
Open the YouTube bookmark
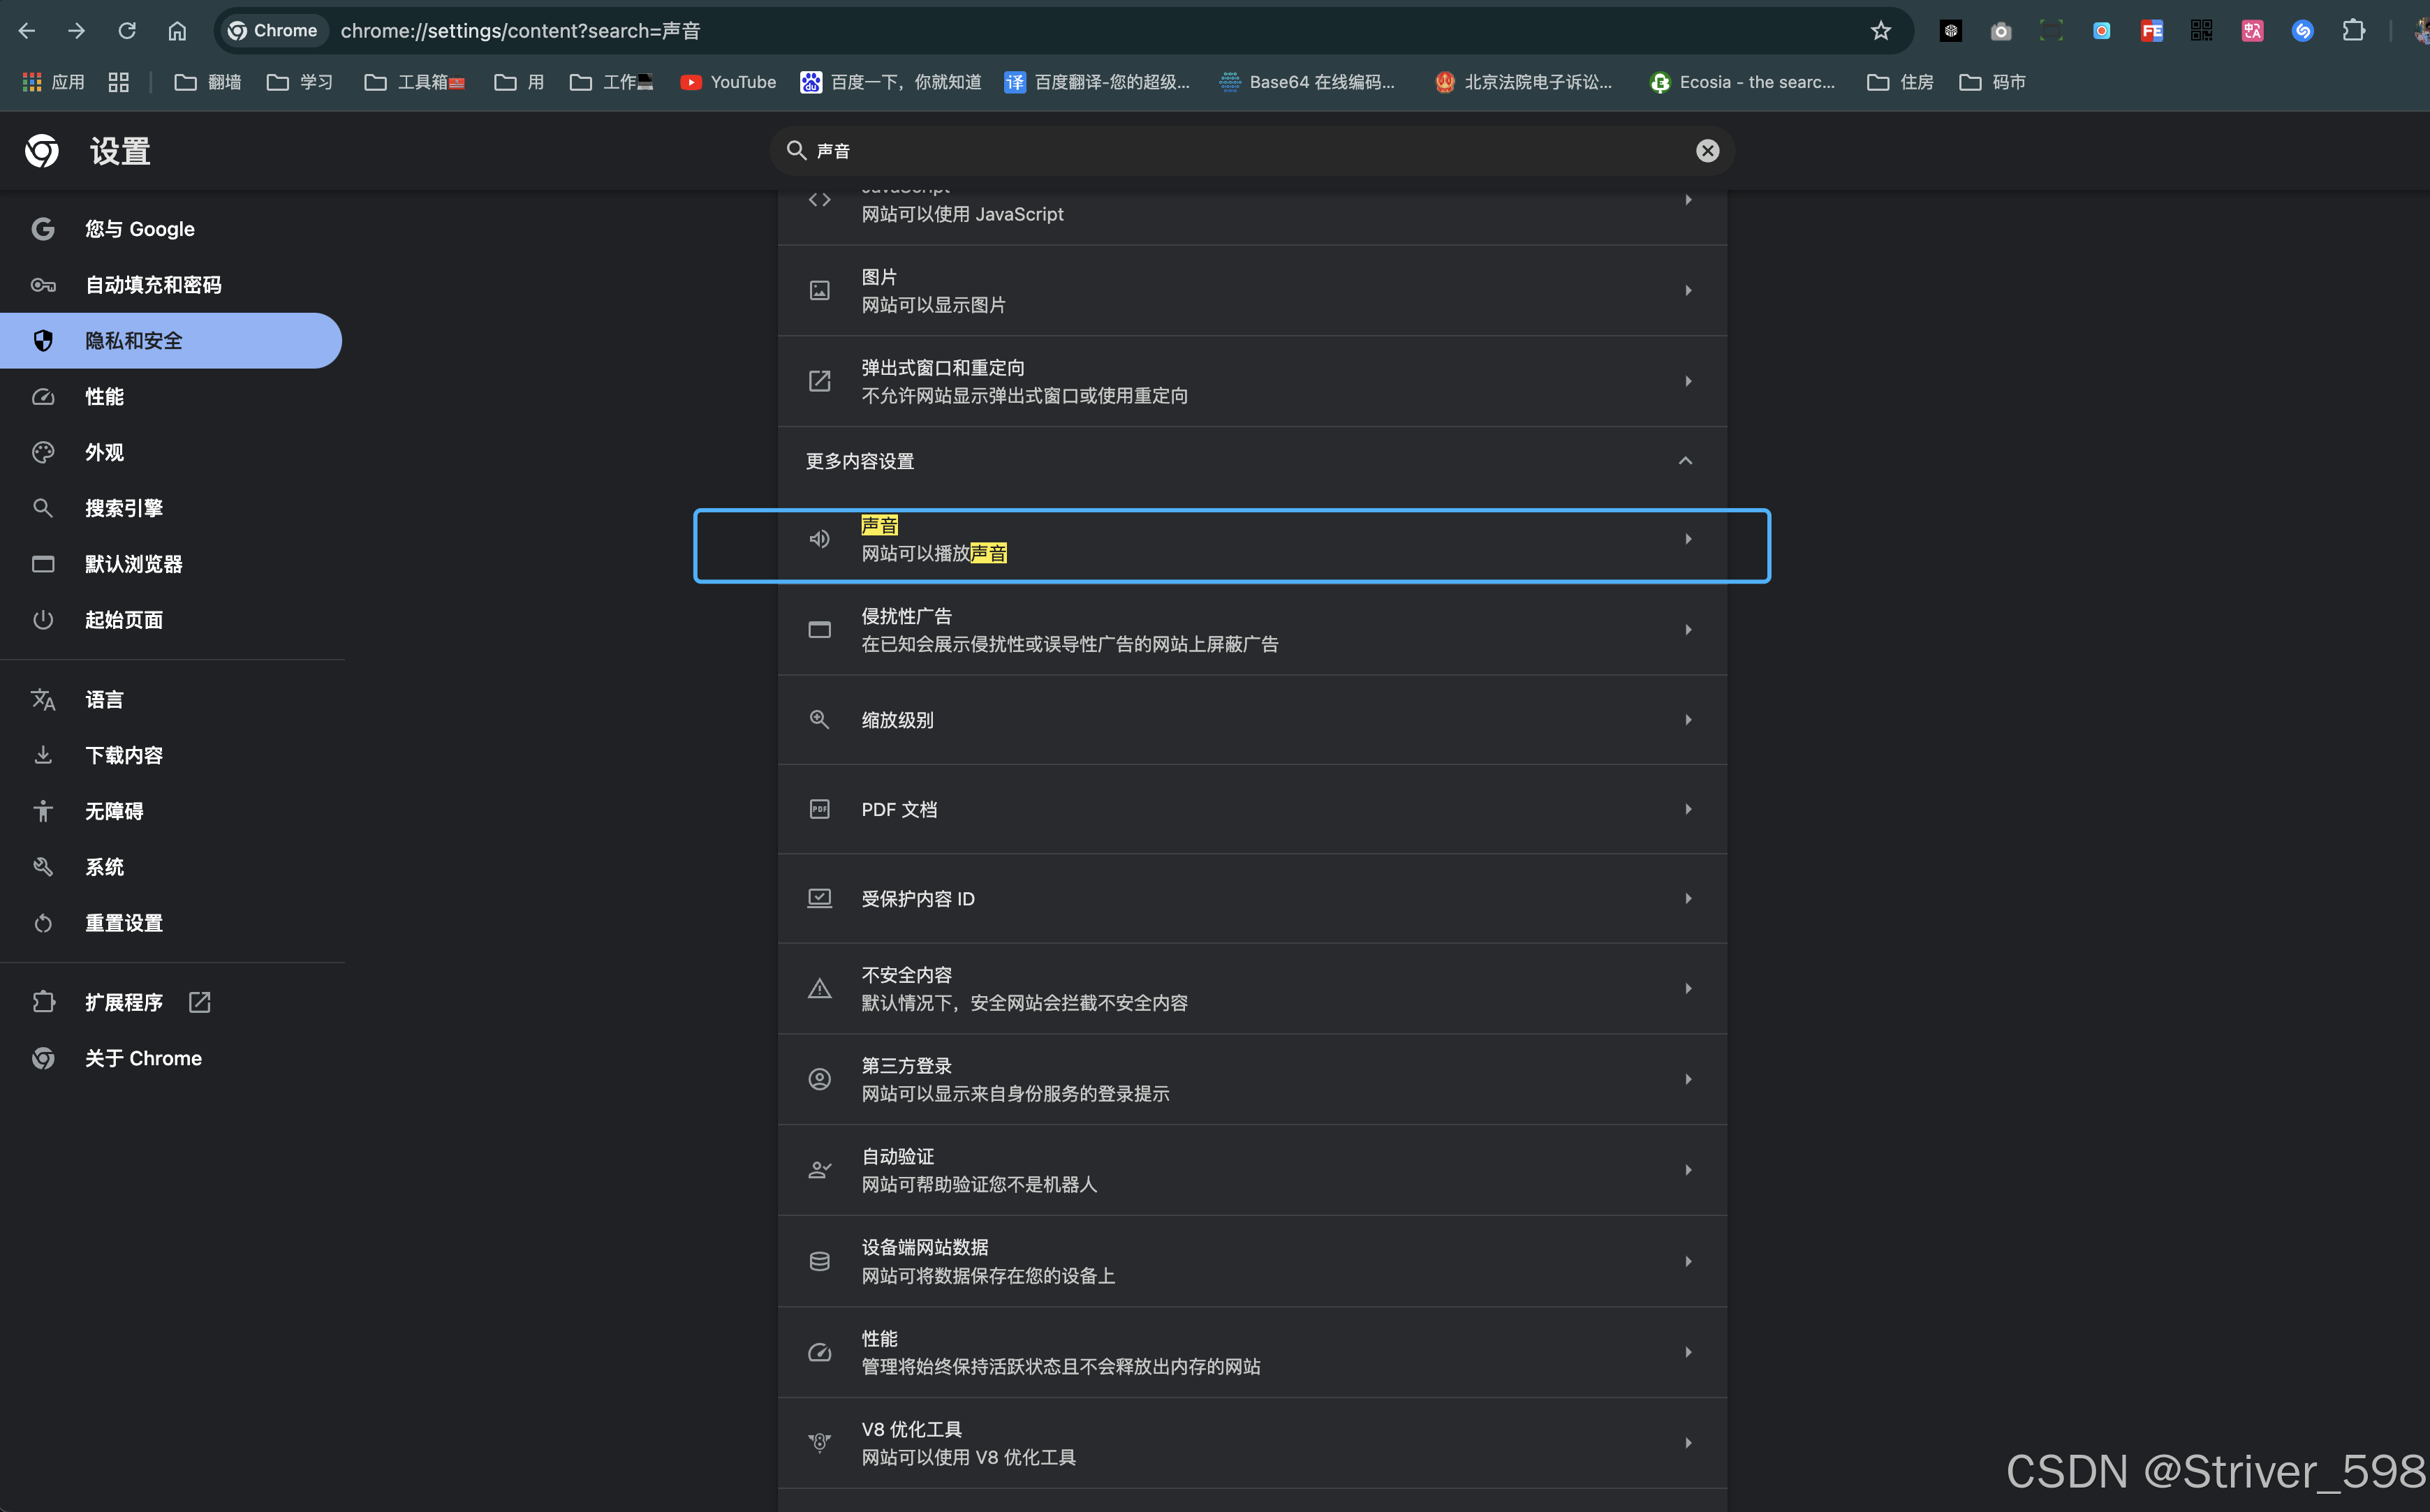728,82
